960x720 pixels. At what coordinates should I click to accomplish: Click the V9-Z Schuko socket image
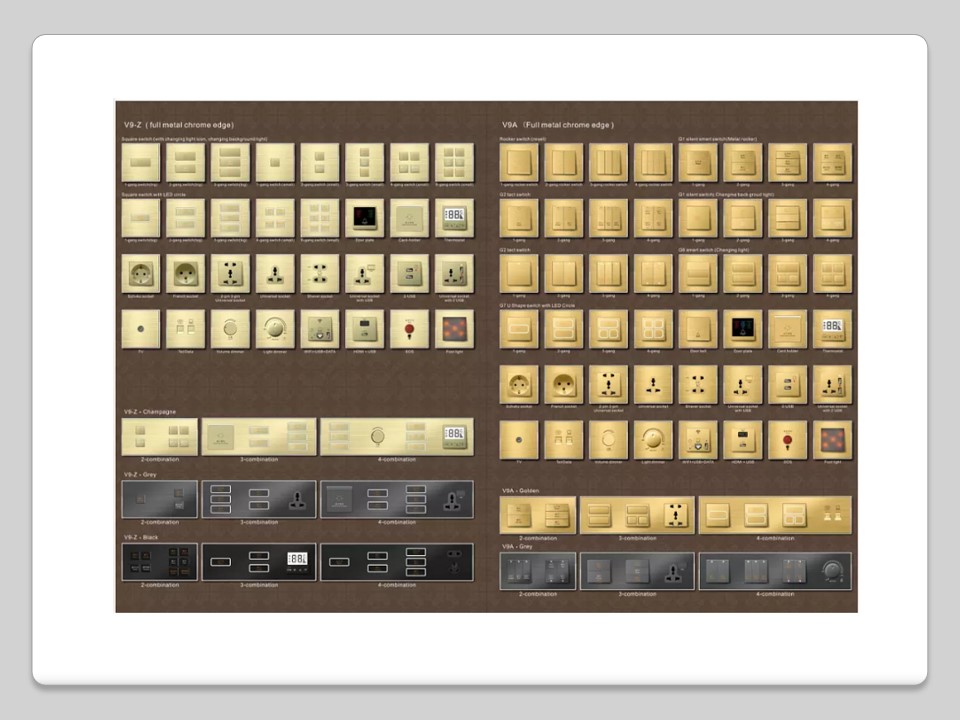pos(141,272)
